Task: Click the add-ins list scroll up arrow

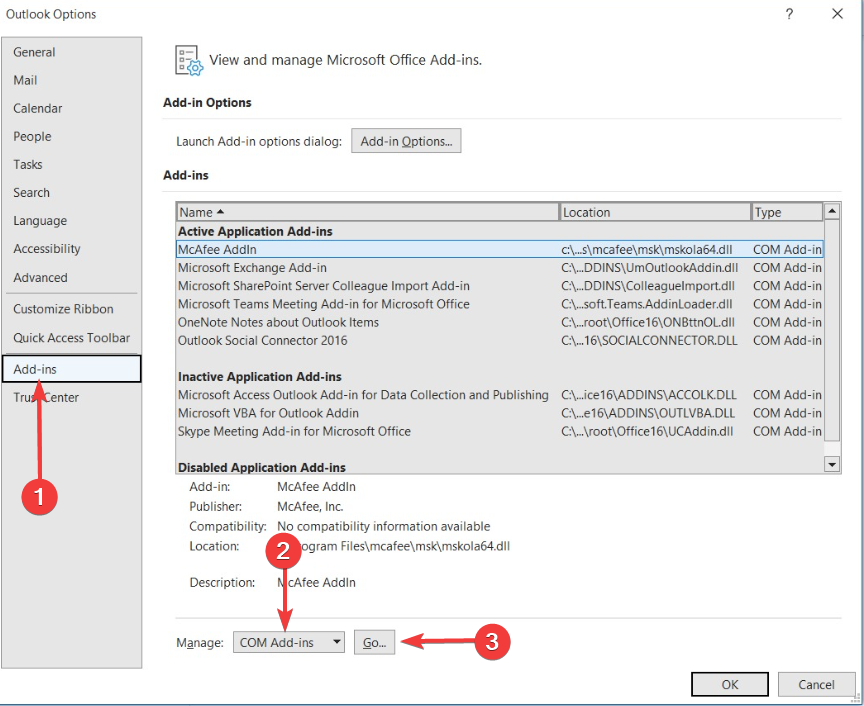Action: point(831,211)
